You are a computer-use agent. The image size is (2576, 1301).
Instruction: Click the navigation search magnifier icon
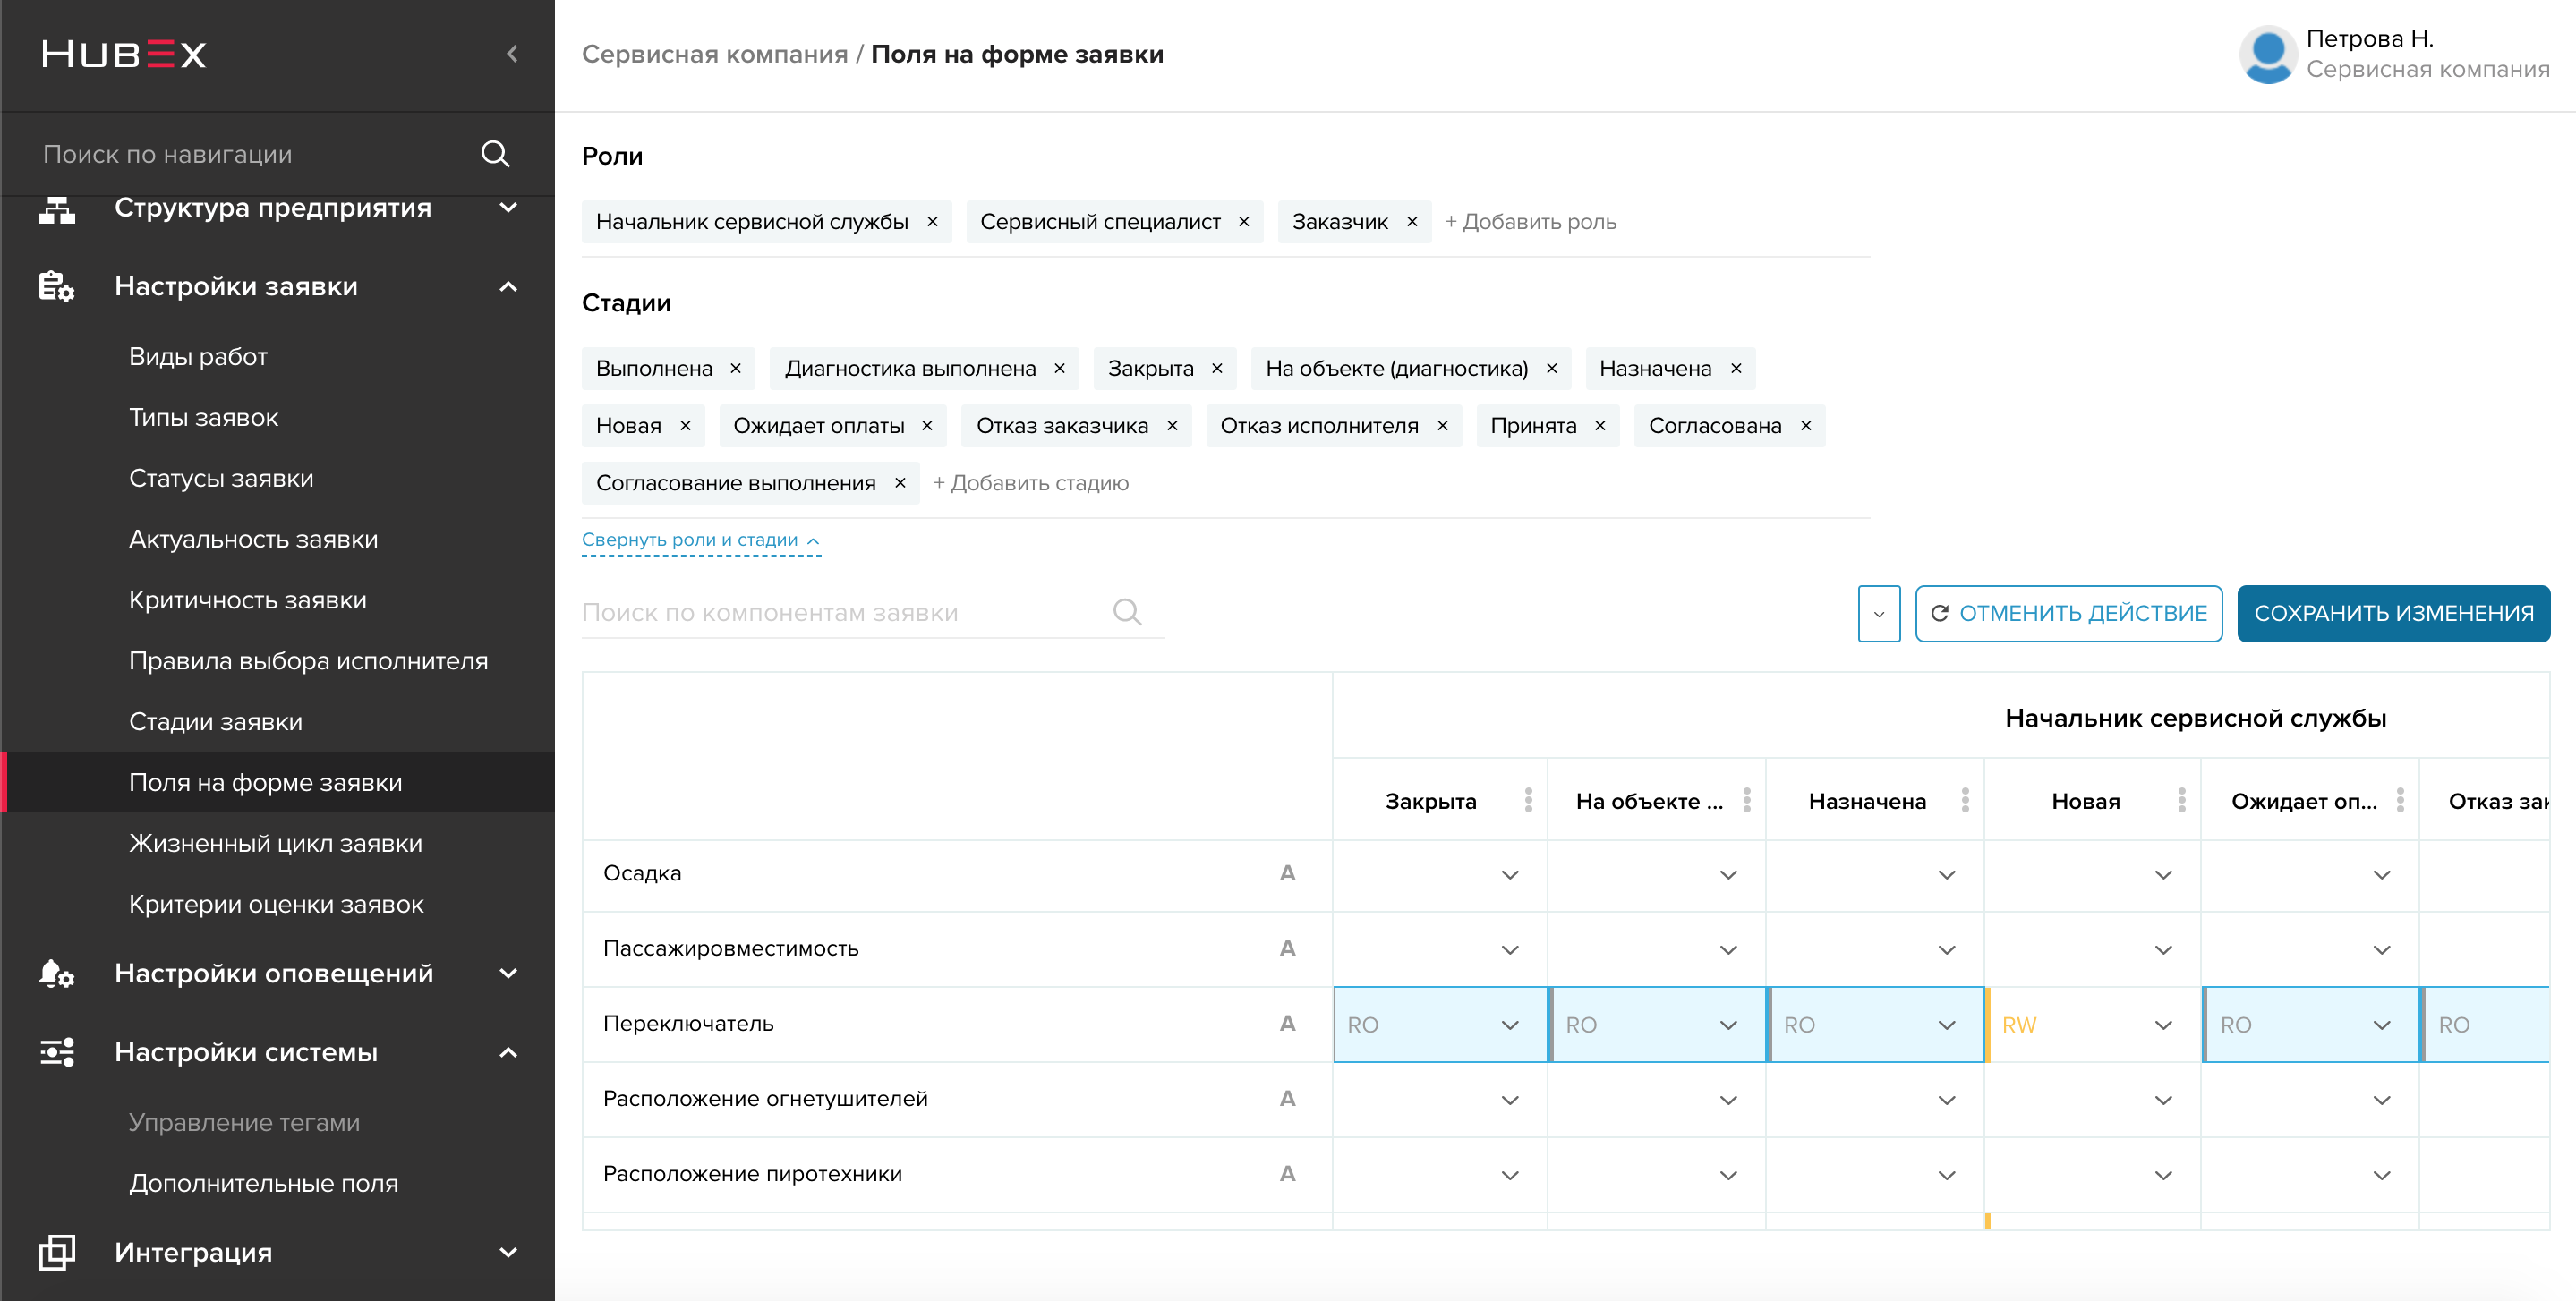coord(495,154)
